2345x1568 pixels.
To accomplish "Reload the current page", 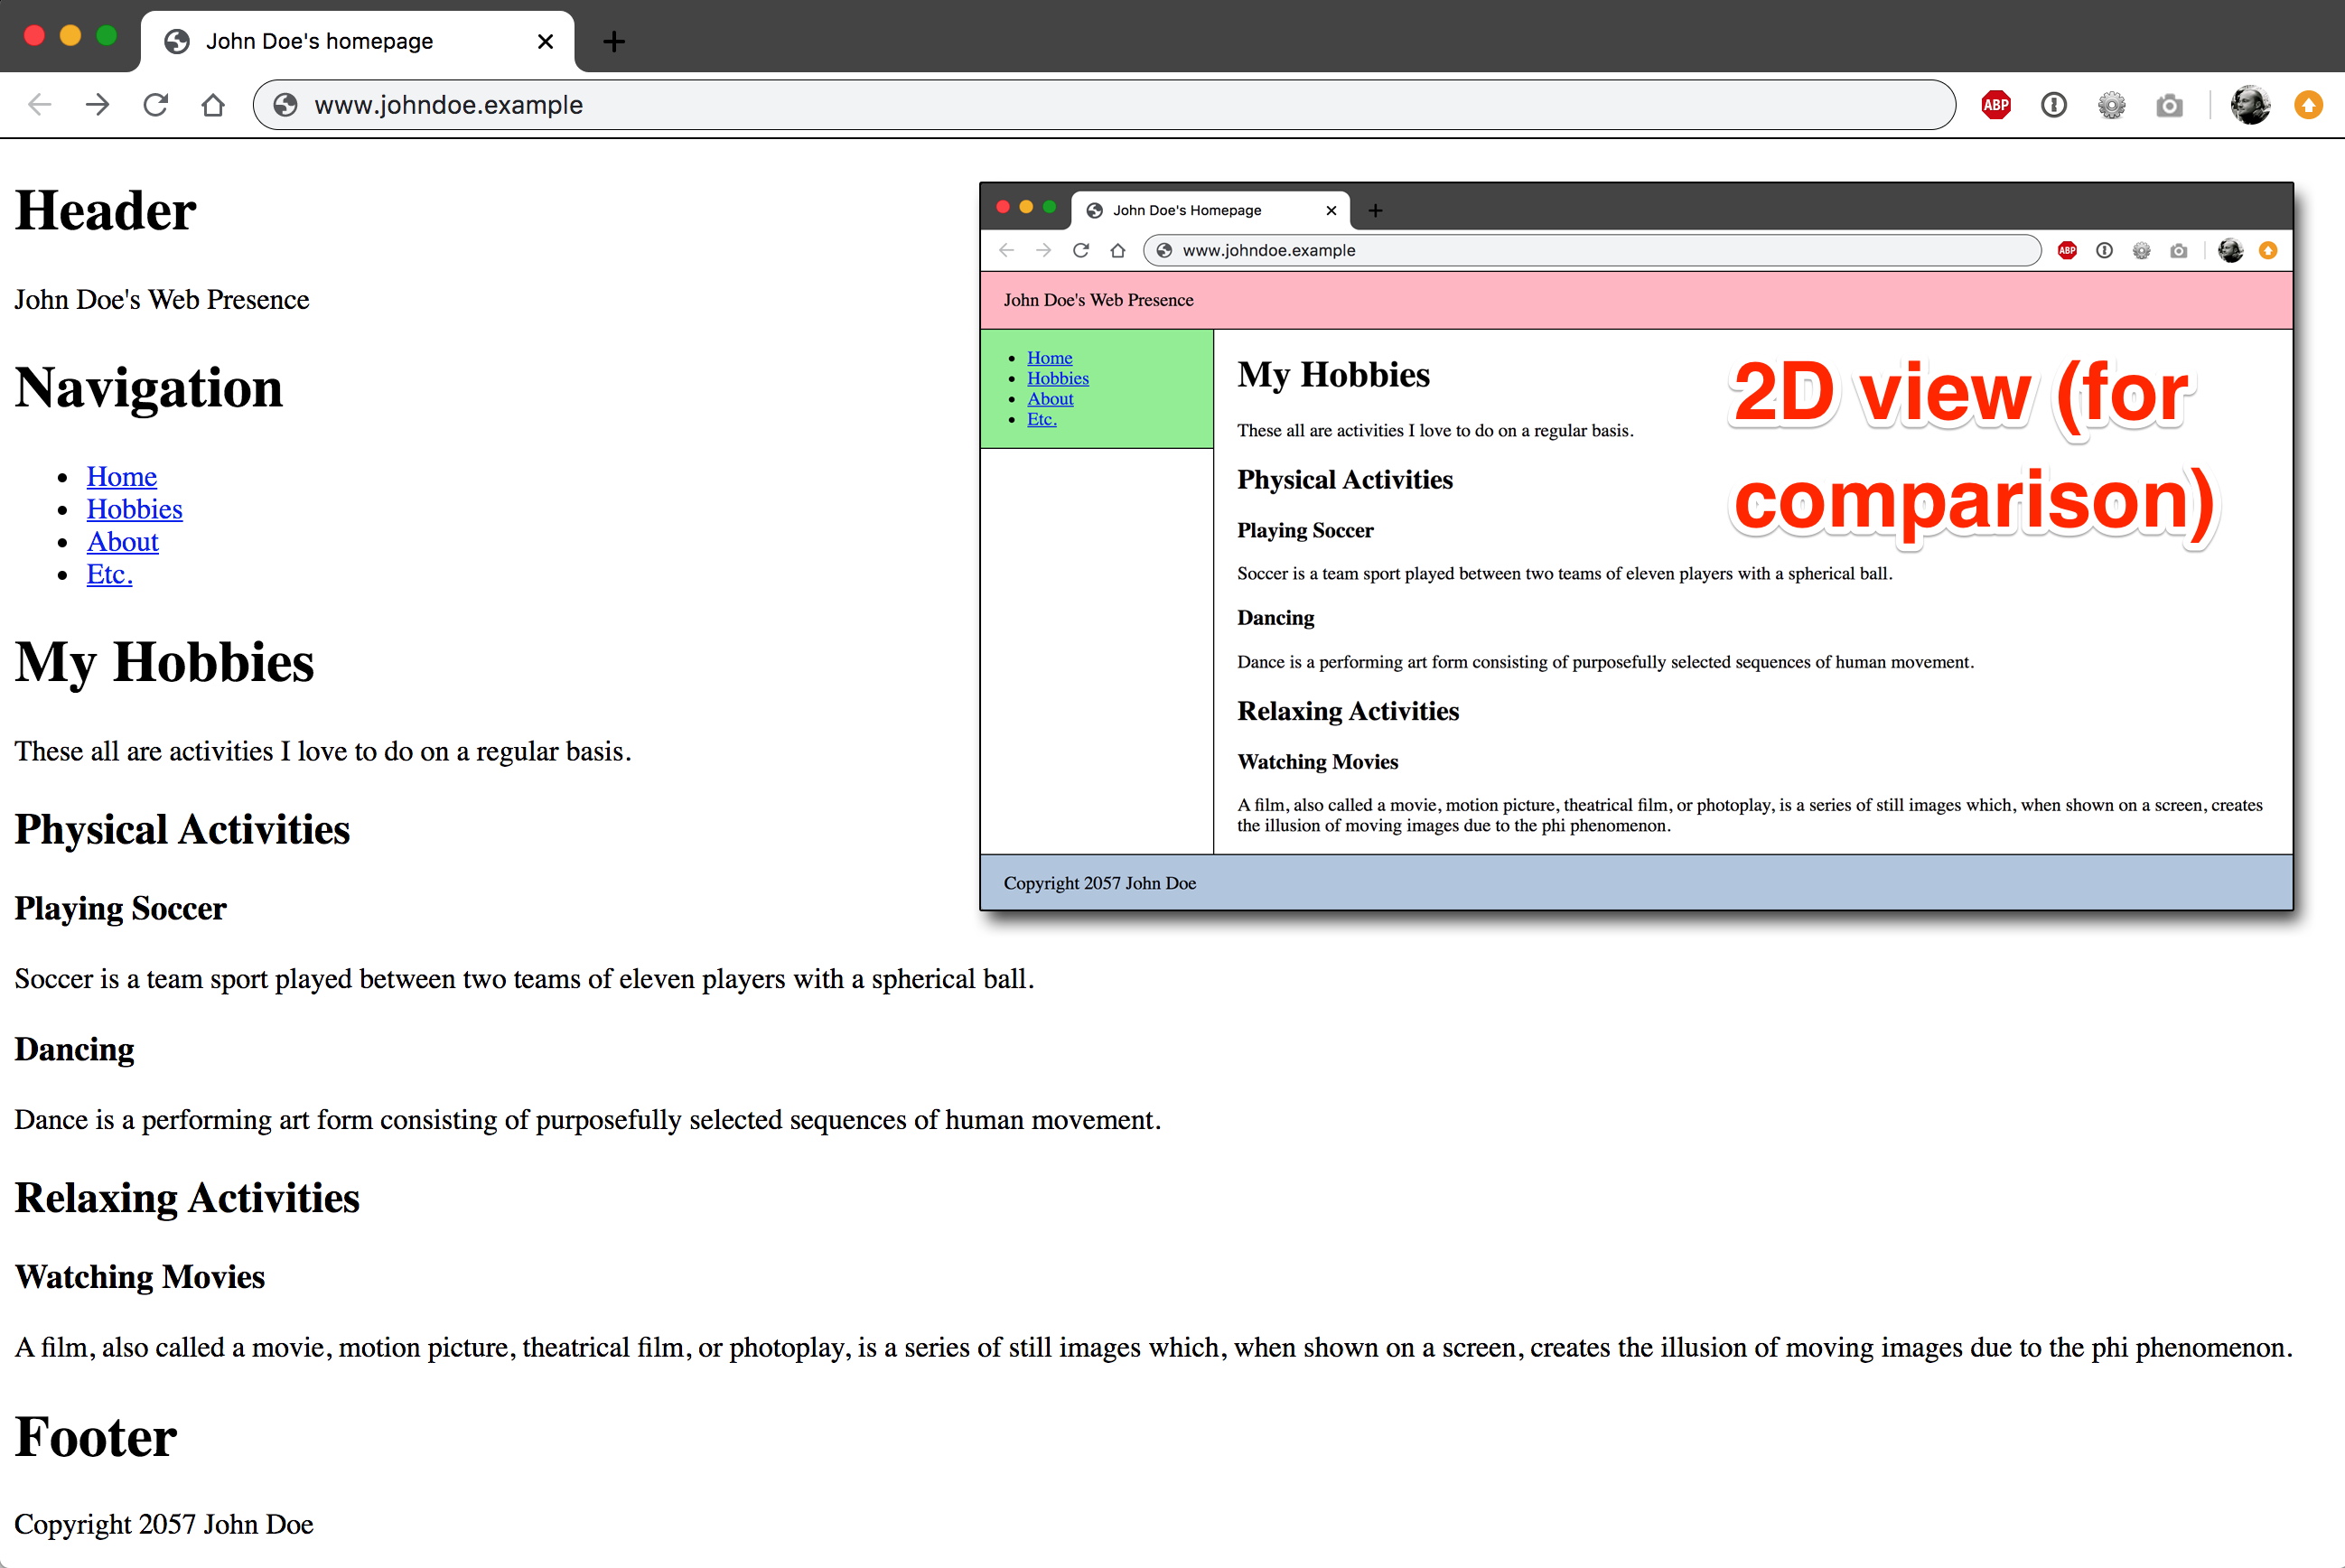I will [155, 104].
